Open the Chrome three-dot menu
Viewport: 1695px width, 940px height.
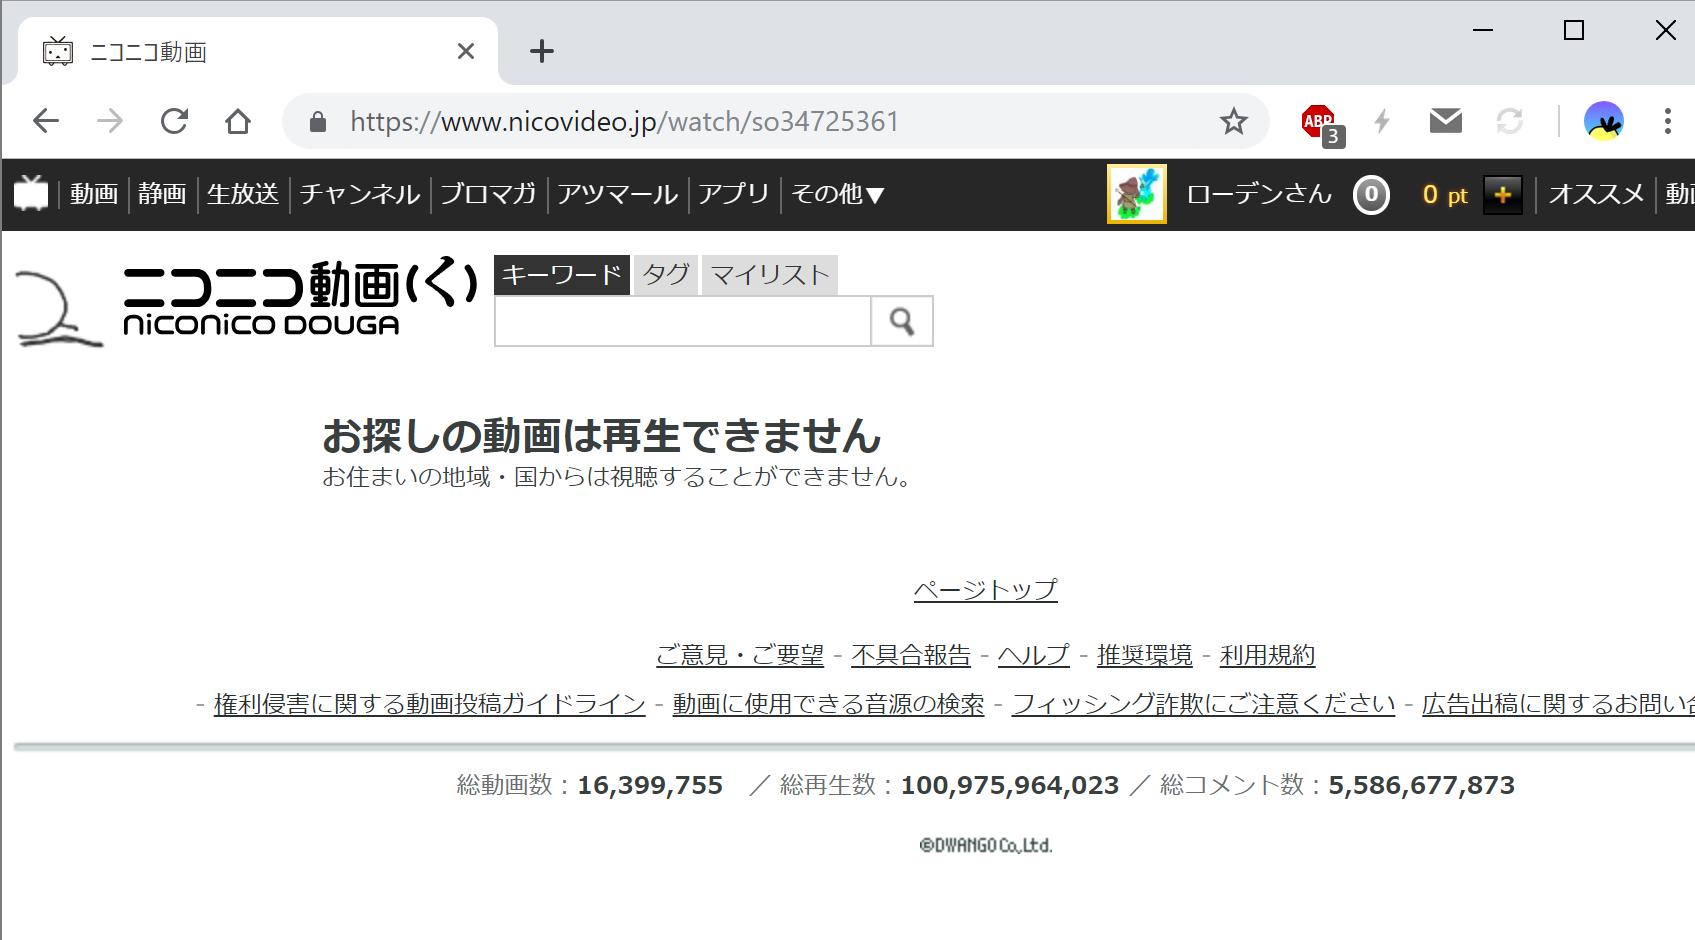pos(1667,122)
